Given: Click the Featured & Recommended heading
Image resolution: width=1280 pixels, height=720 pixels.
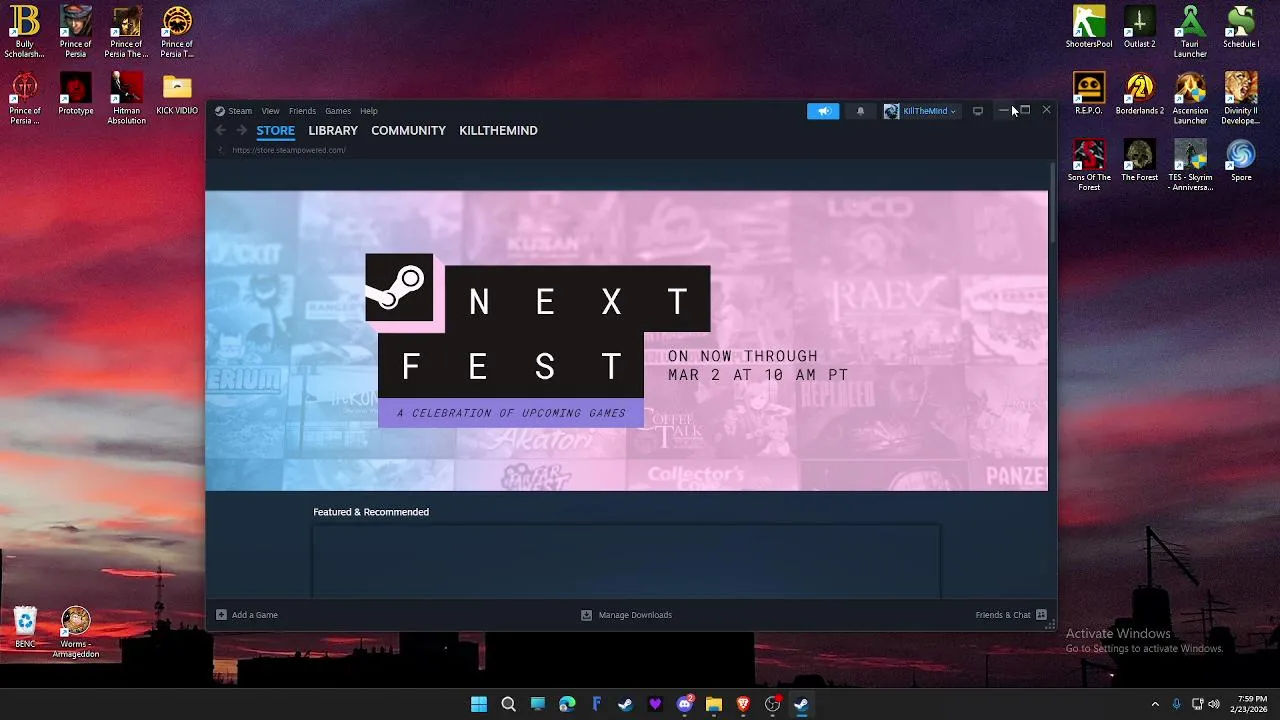Looking at the screenshot, I should (371, 512).
